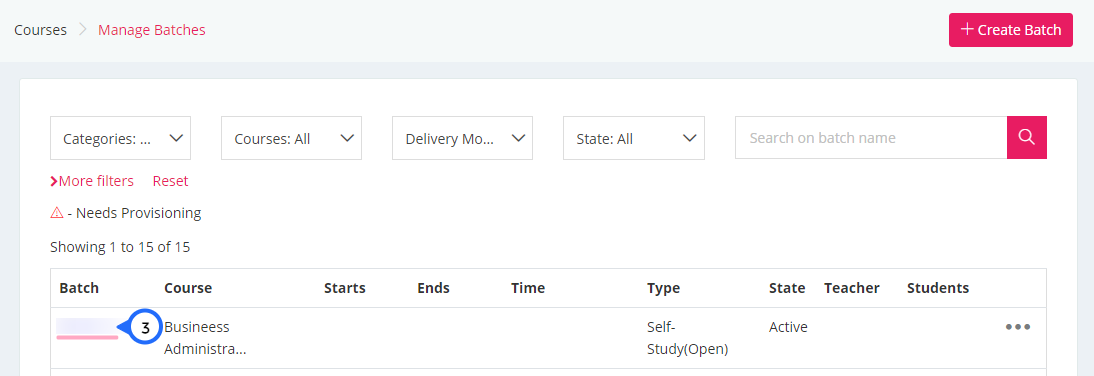Open the blurred batch name link
Viewport: 1094px width, 376px height.
(x=87, y=326)
